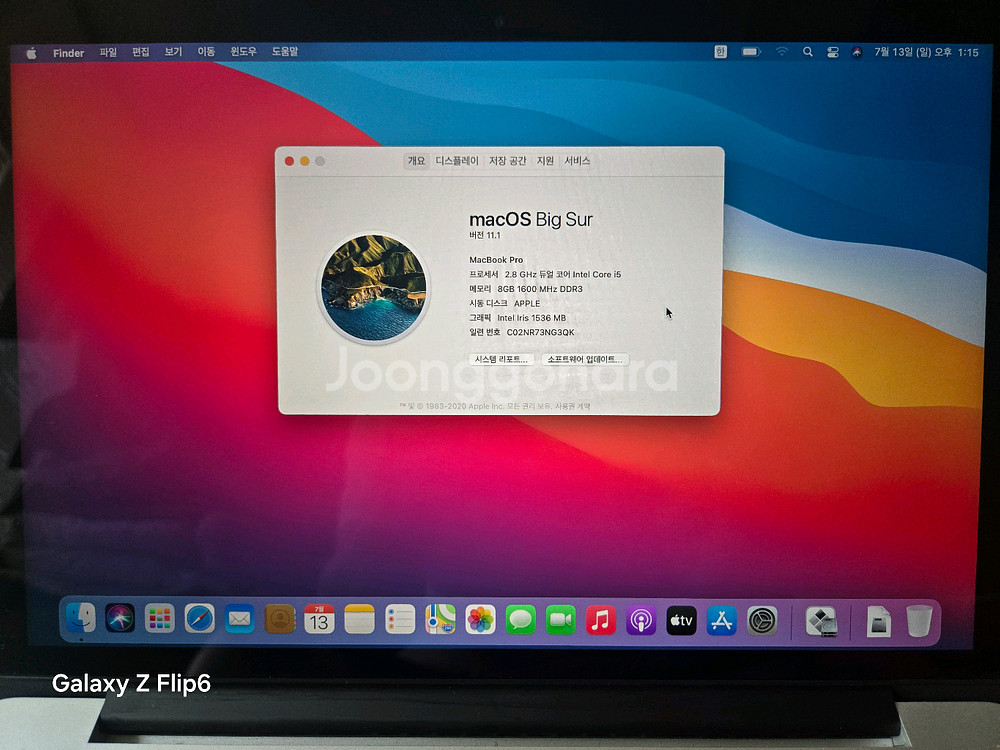Click the Intel Iris 1536 MB text

531,318
